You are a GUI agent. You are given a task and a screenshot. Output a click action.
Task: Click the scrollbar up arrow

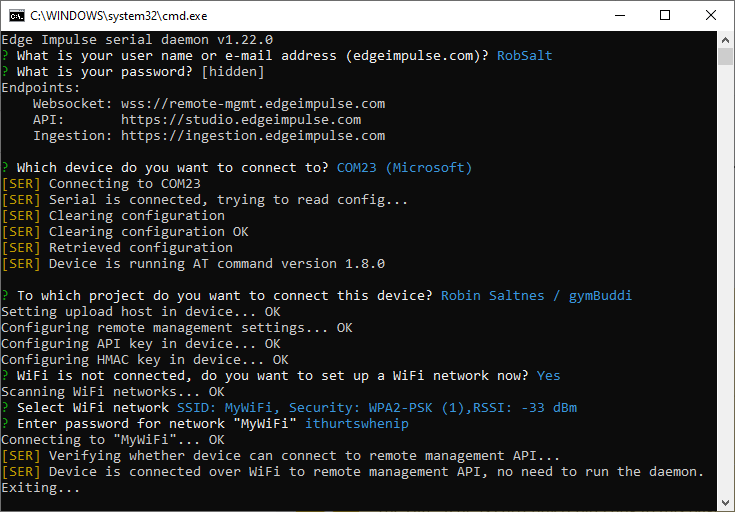coord(726,39)
